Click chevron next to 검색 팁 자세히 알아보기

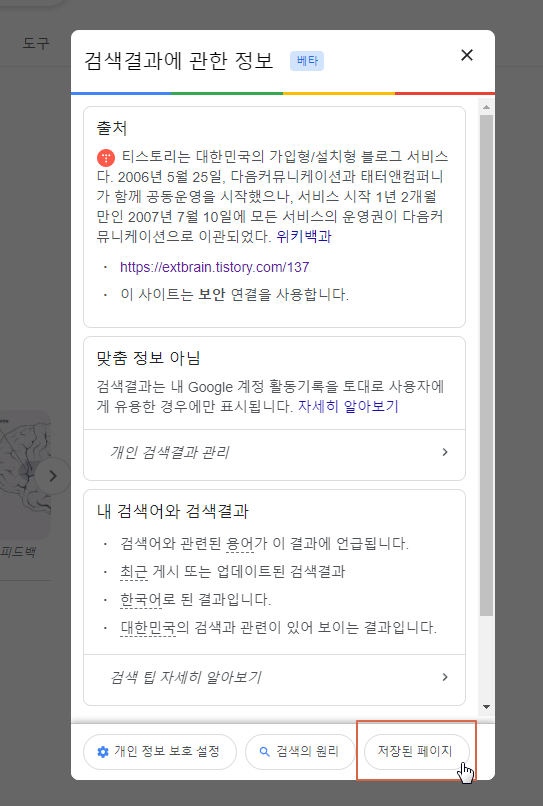(x=445, y=677)
